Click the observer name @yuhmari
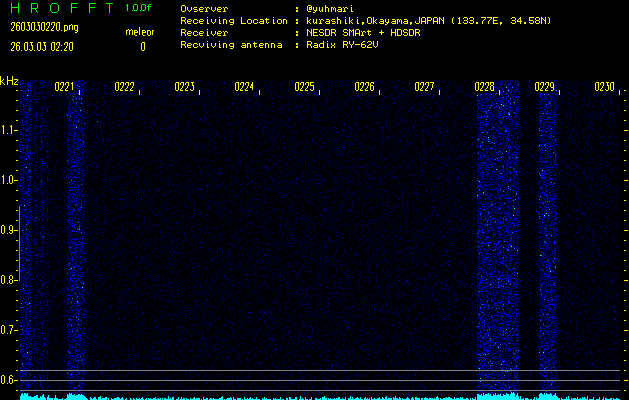Image resolution: width=629 pixels, height=400 pixels. coord(330,9)
